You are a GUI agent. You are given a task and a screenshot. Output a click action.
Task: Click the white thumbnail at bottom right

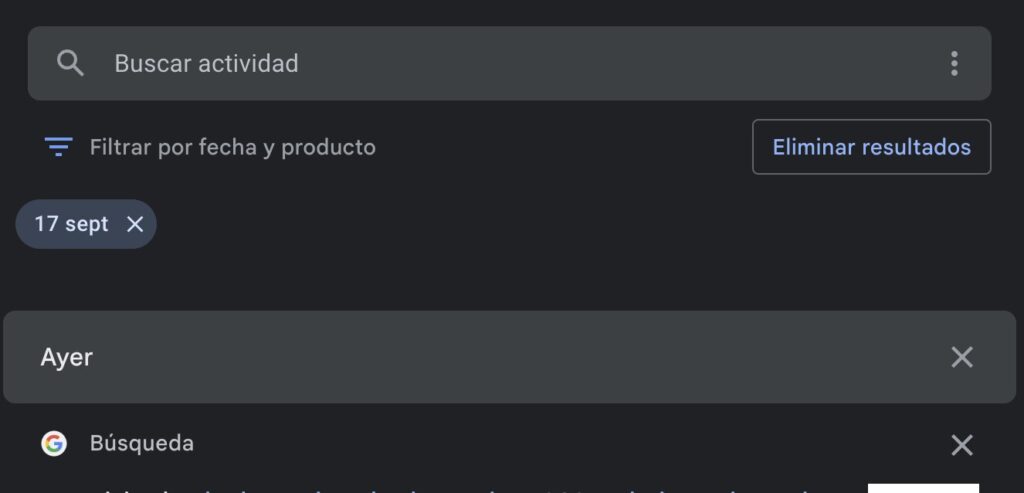pos(923,488)
